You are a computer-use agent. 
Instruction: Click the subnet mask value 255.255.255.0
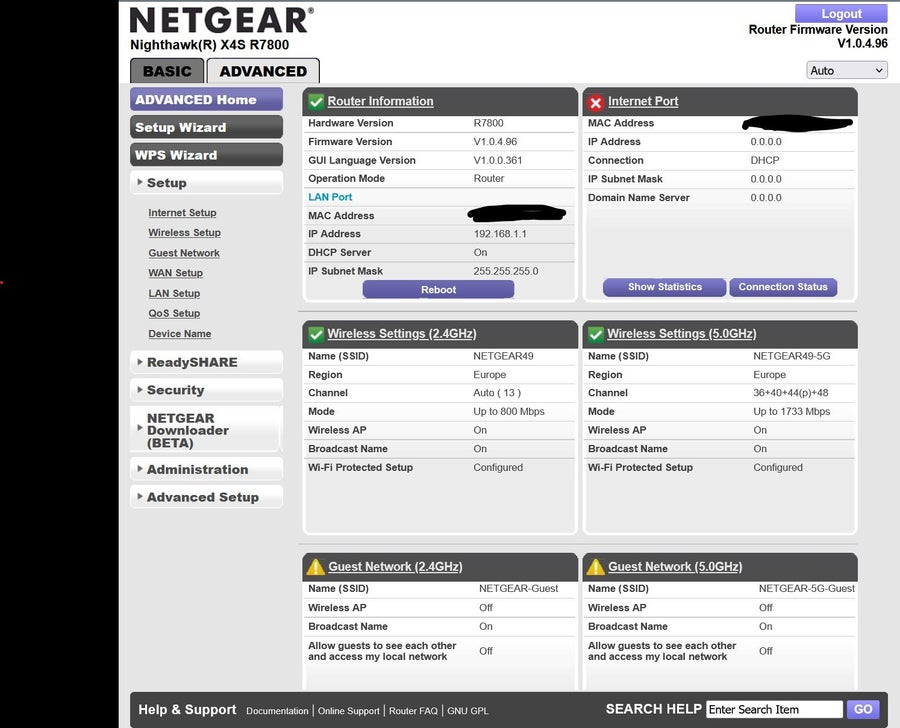click(x=506, y=271)
